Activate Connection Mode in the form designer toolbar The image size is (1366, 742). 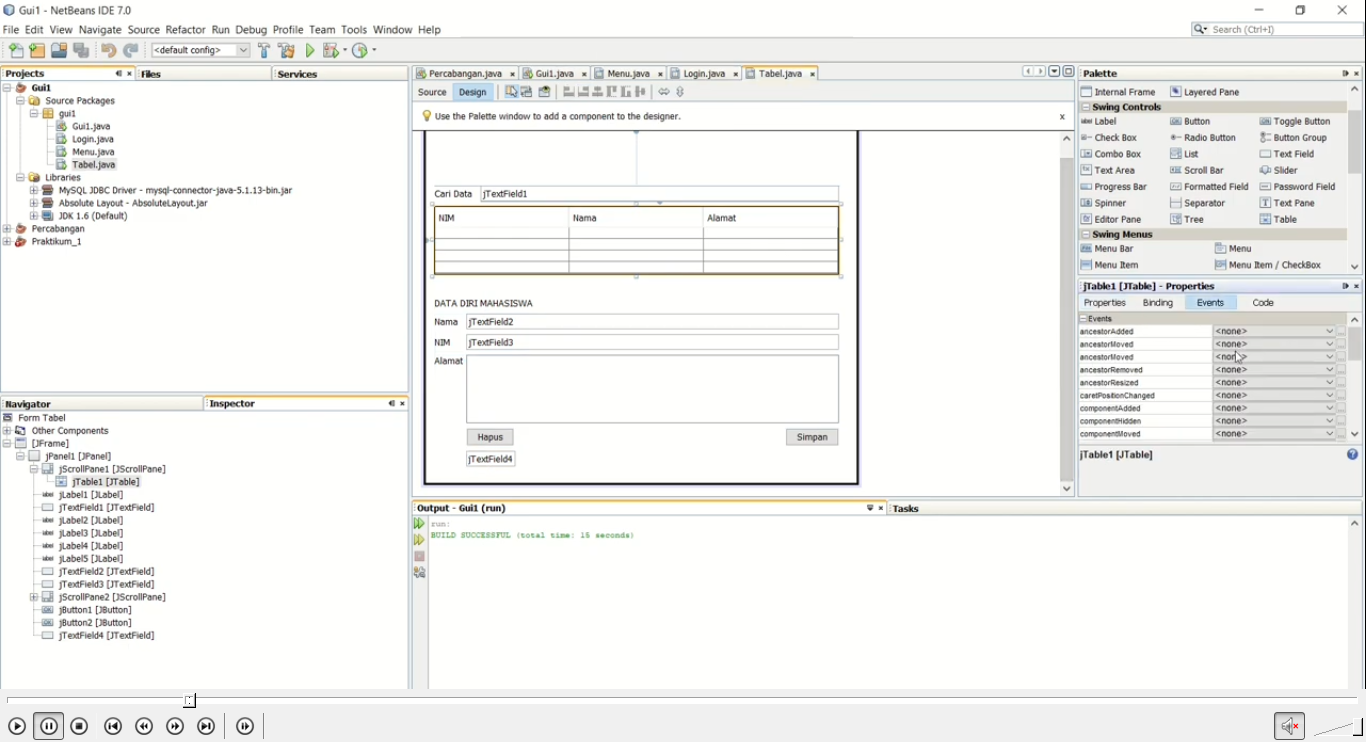[527, 91]
